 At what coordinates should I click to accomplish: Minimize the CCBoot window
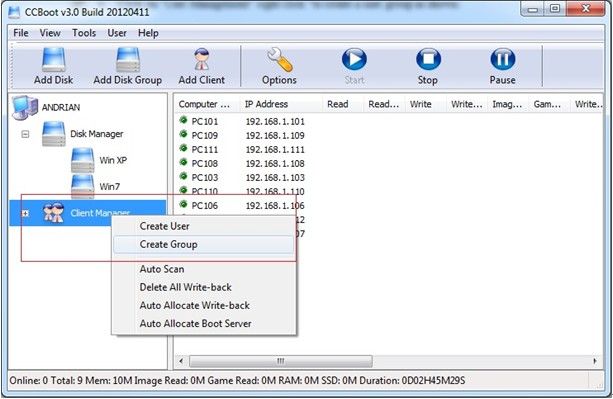point(532,9)
